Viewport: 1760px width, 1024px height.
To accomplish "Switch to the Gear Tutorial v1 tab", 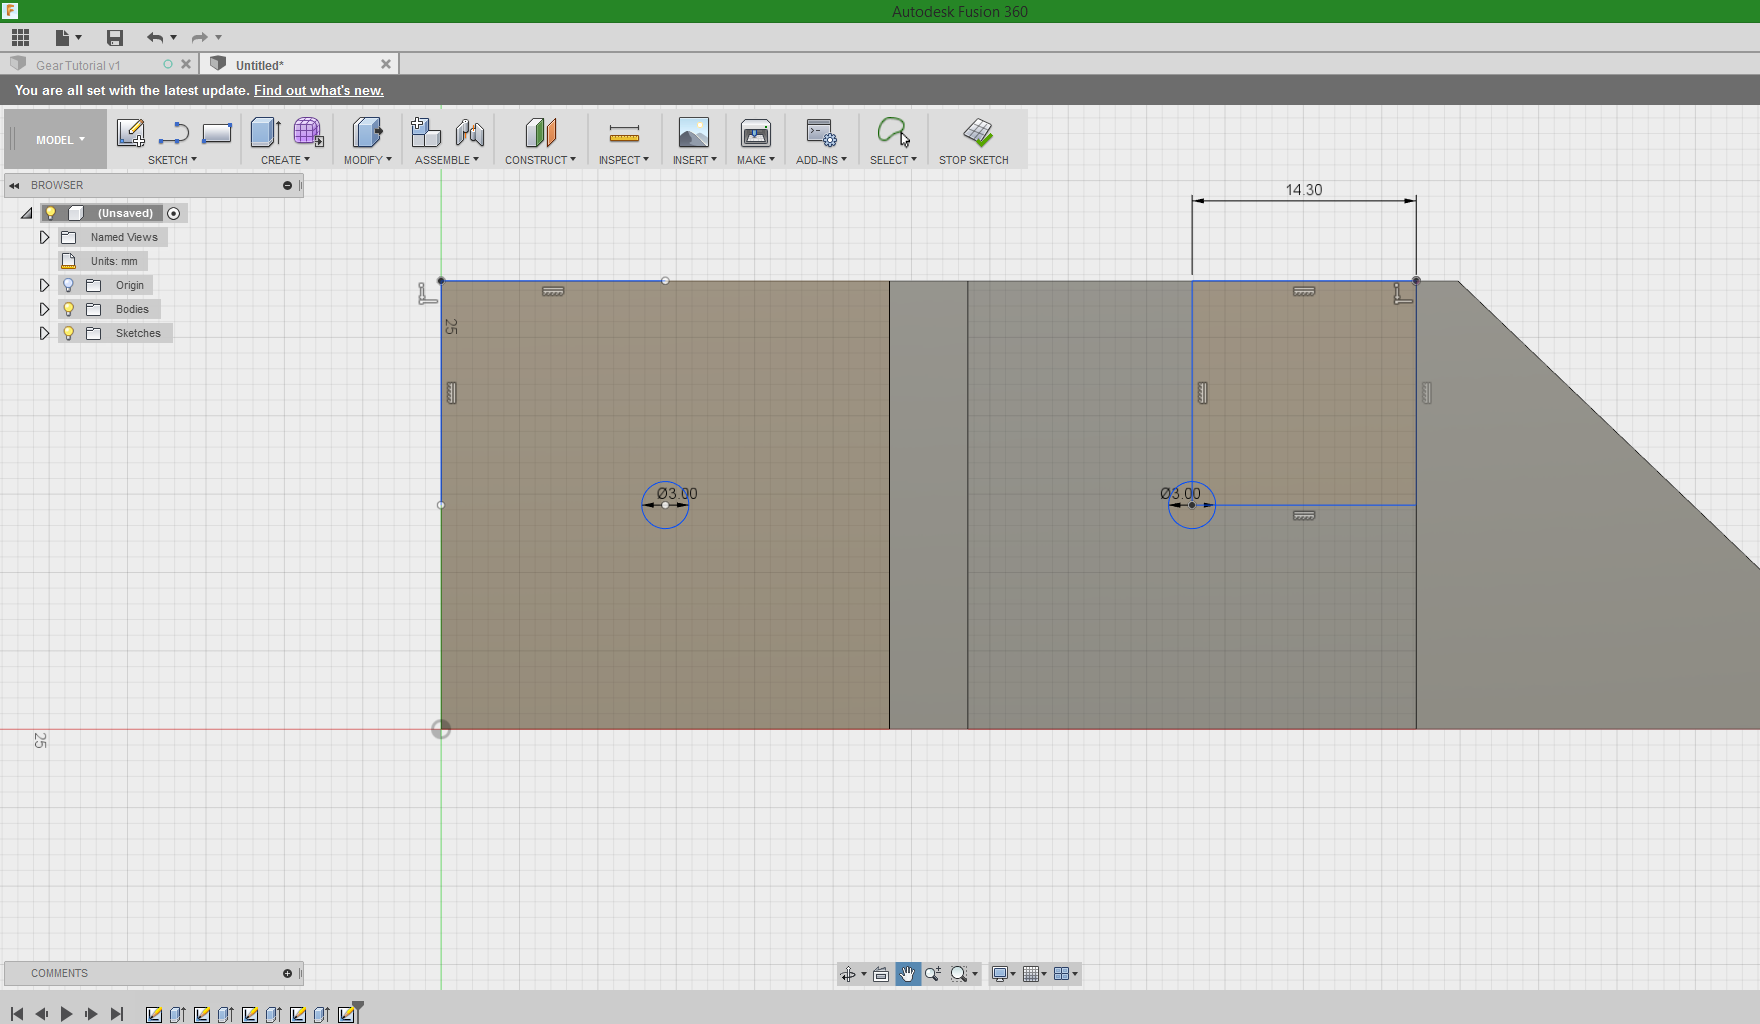I will pyautogui.click(x=79, y=65).
